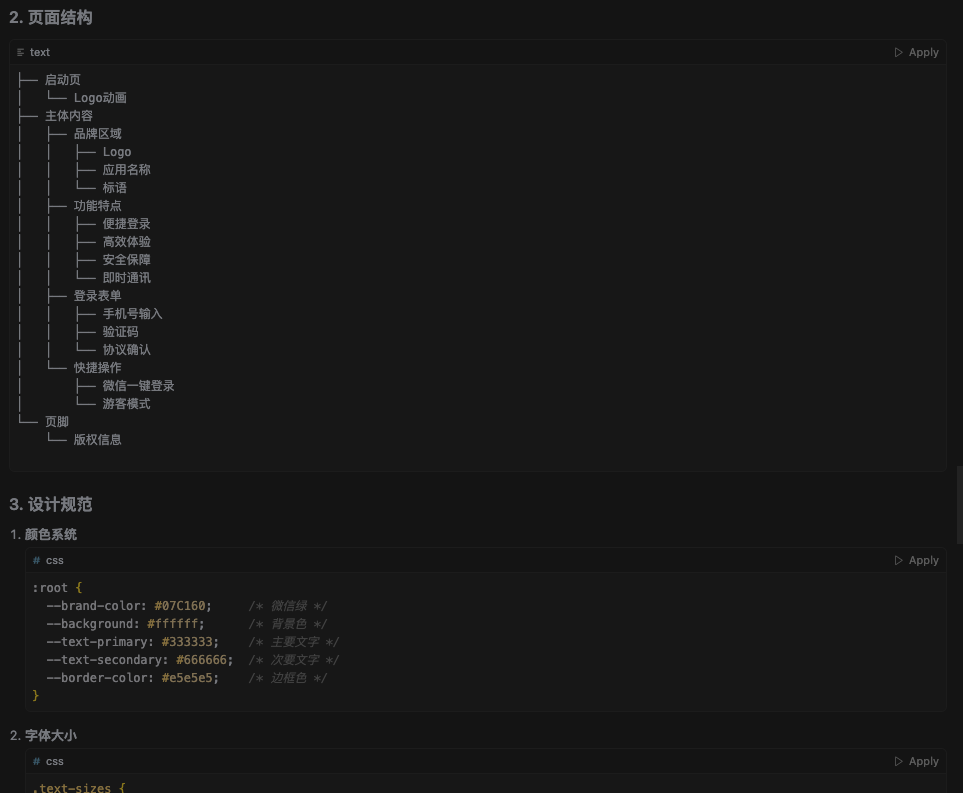This screenshot has width=963, height=793.
Task: Select the heading '2. 页面结构'
Action: [50, 17]
